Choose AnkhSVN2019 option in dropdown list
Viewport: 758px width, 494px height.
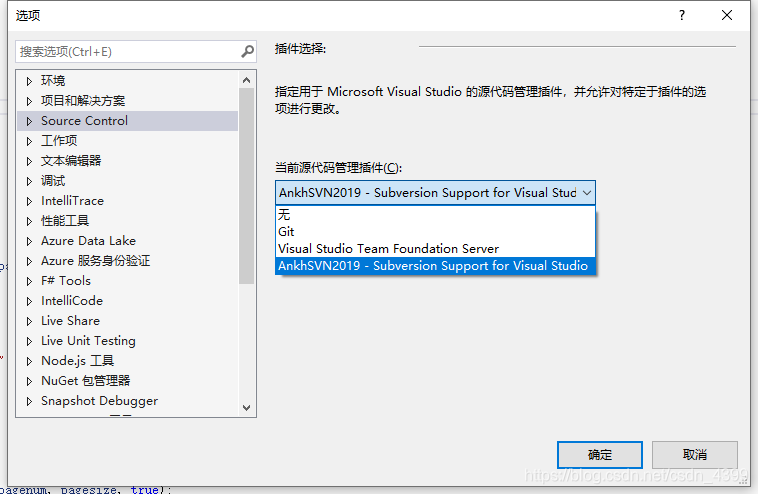[435, 266]
